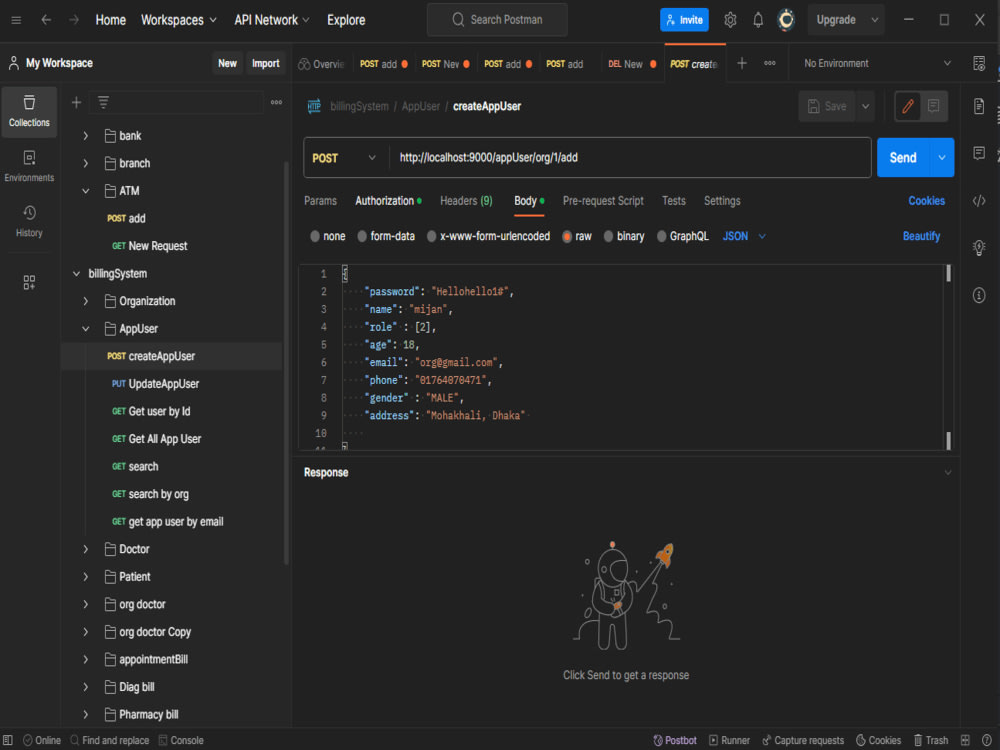Open the Save options arrow
Screen dimensions: 1000x750
[x=865, y=107]
